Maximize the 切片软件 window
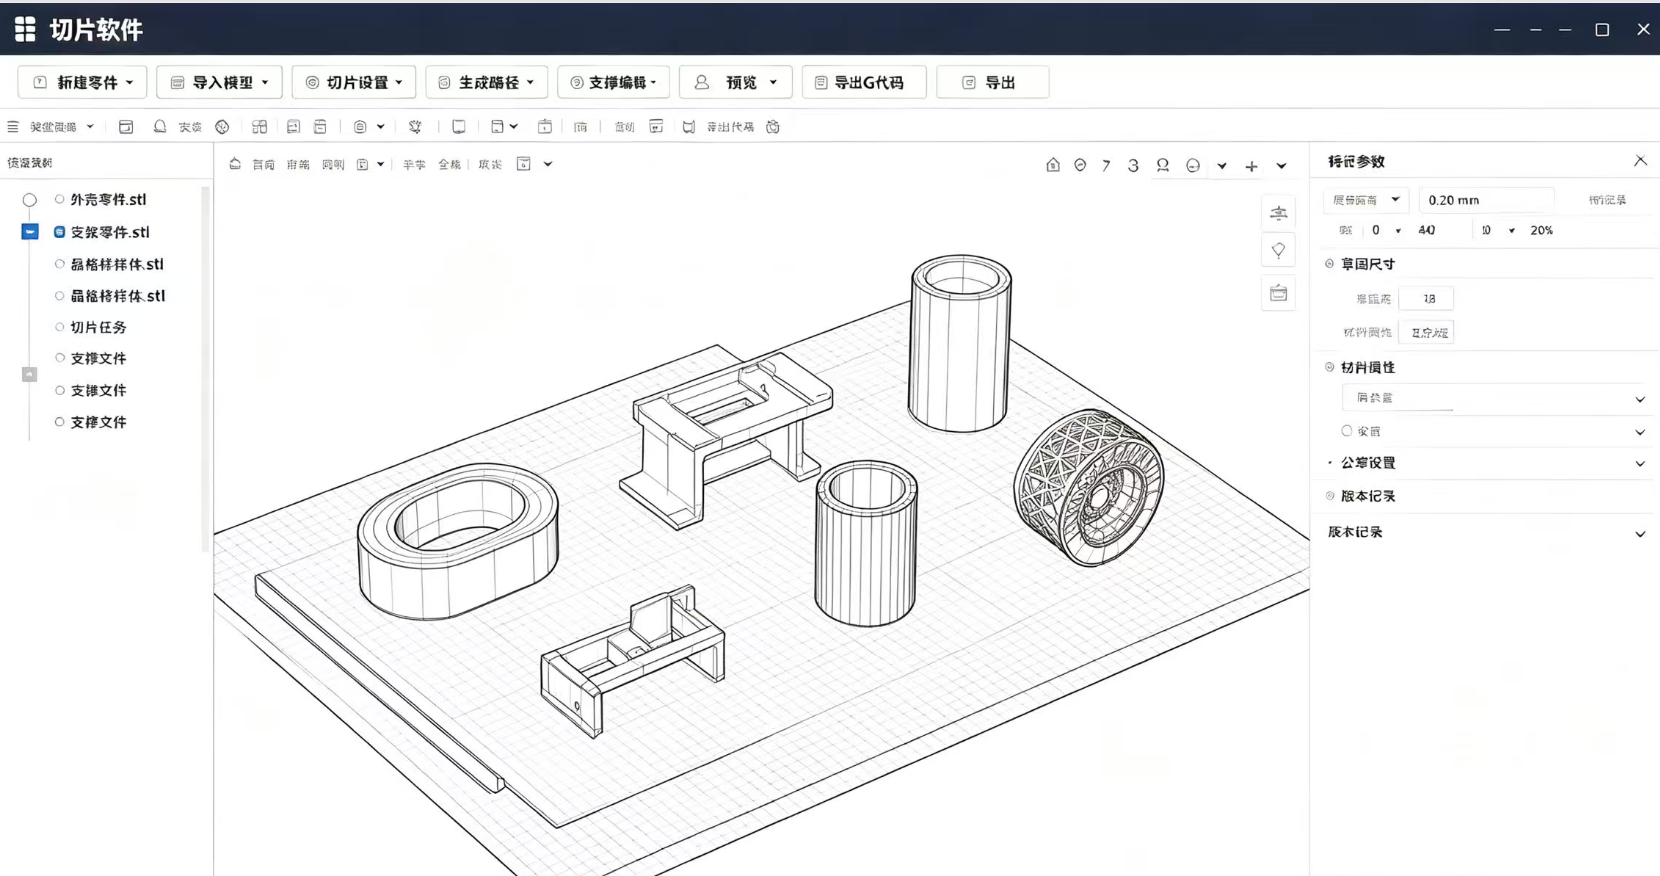The image size is (1660, 876). pos(1602,29)
